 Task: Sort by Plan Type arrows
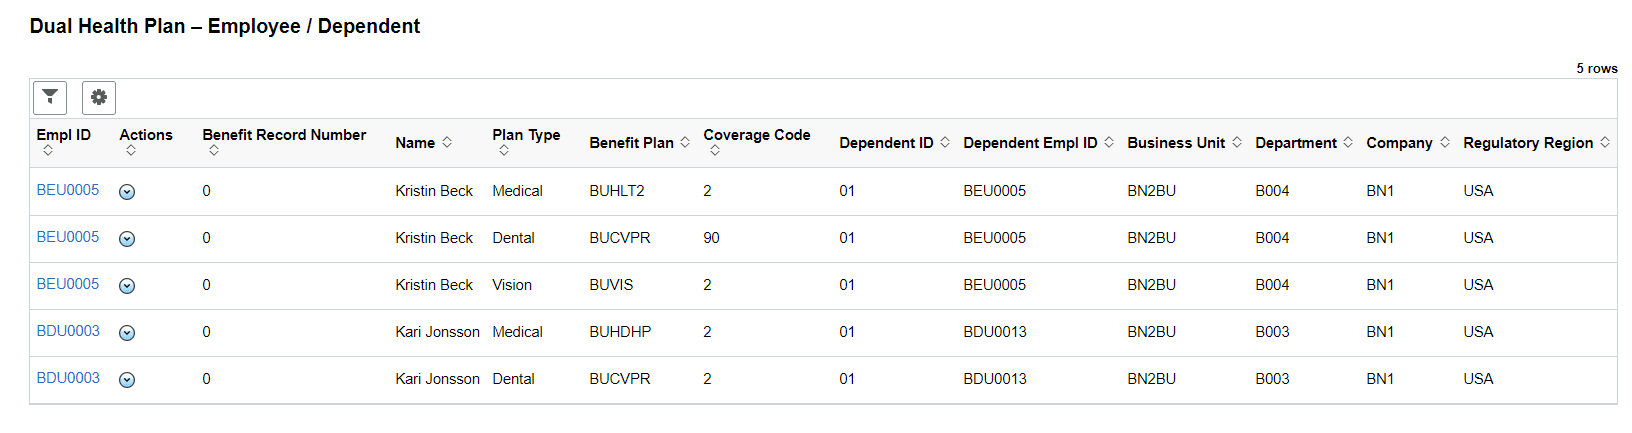pos(504,151)
